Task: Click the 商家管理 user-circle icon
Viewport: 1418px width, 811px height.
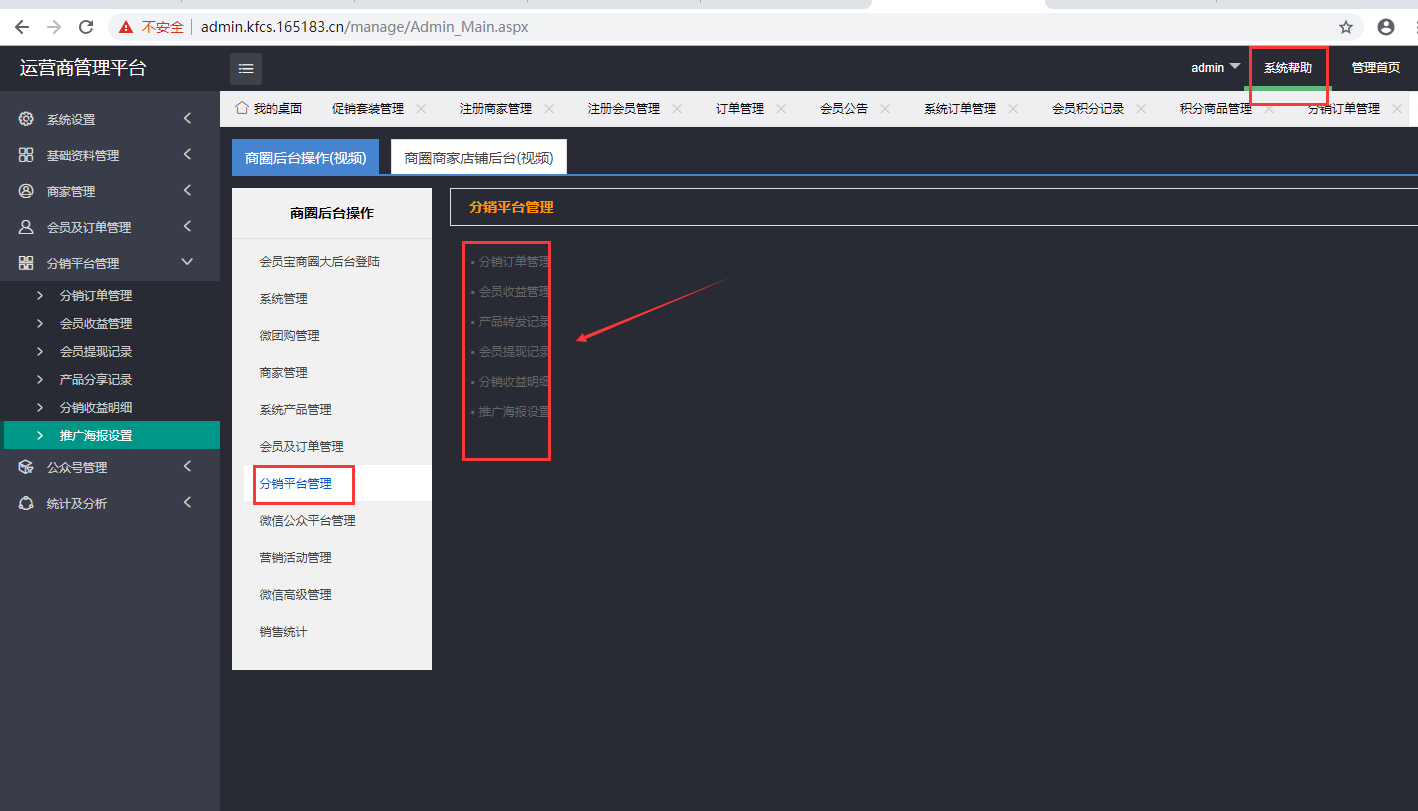Action: tap(26, 191)
